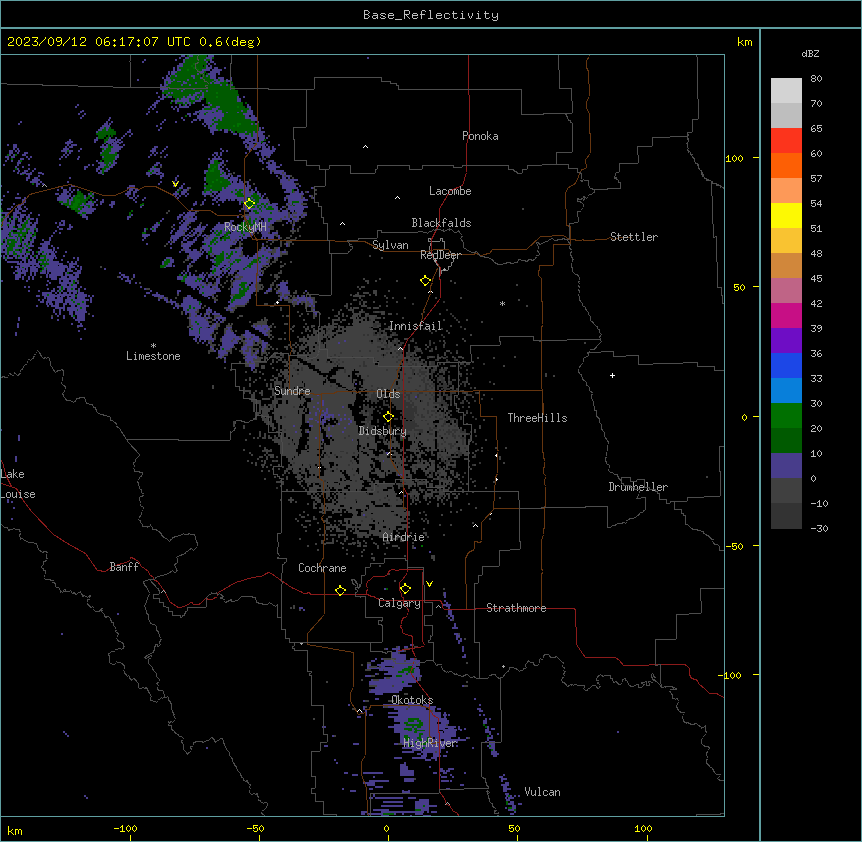The image size is (862, 842).
Task: Select the Calgary label
Action: (399, 603)
